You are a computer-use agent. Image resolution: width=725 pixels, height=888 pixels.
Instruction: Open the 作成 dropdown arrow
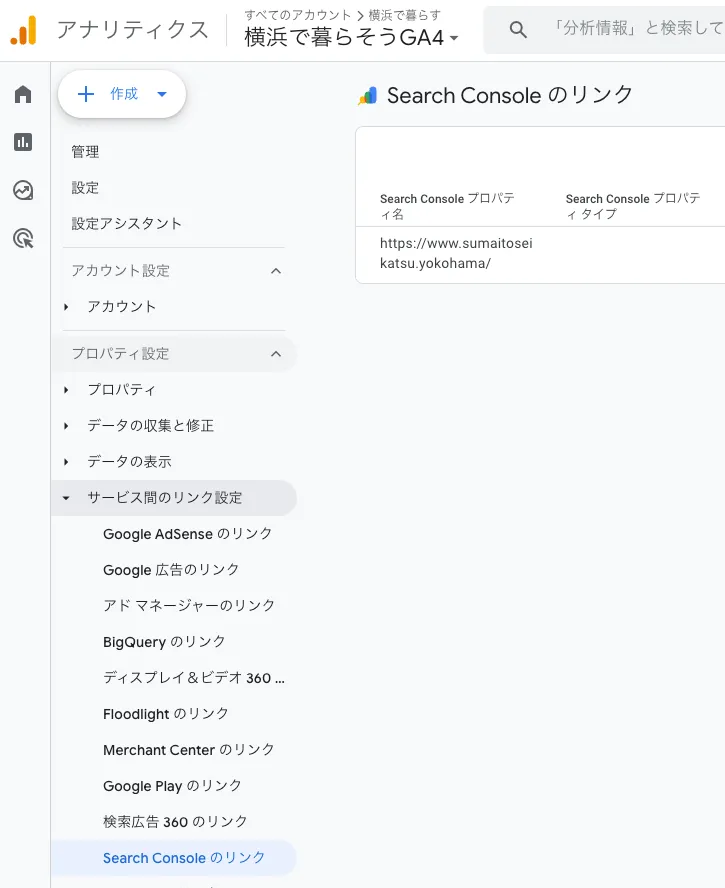(x=161, y=95)
